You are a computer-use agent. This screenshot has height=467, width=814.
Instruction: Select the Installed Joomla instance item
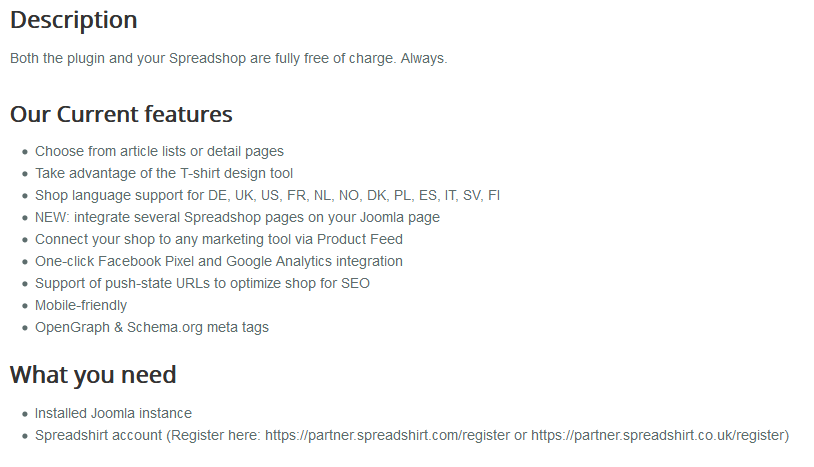click(x=113, y=413)
